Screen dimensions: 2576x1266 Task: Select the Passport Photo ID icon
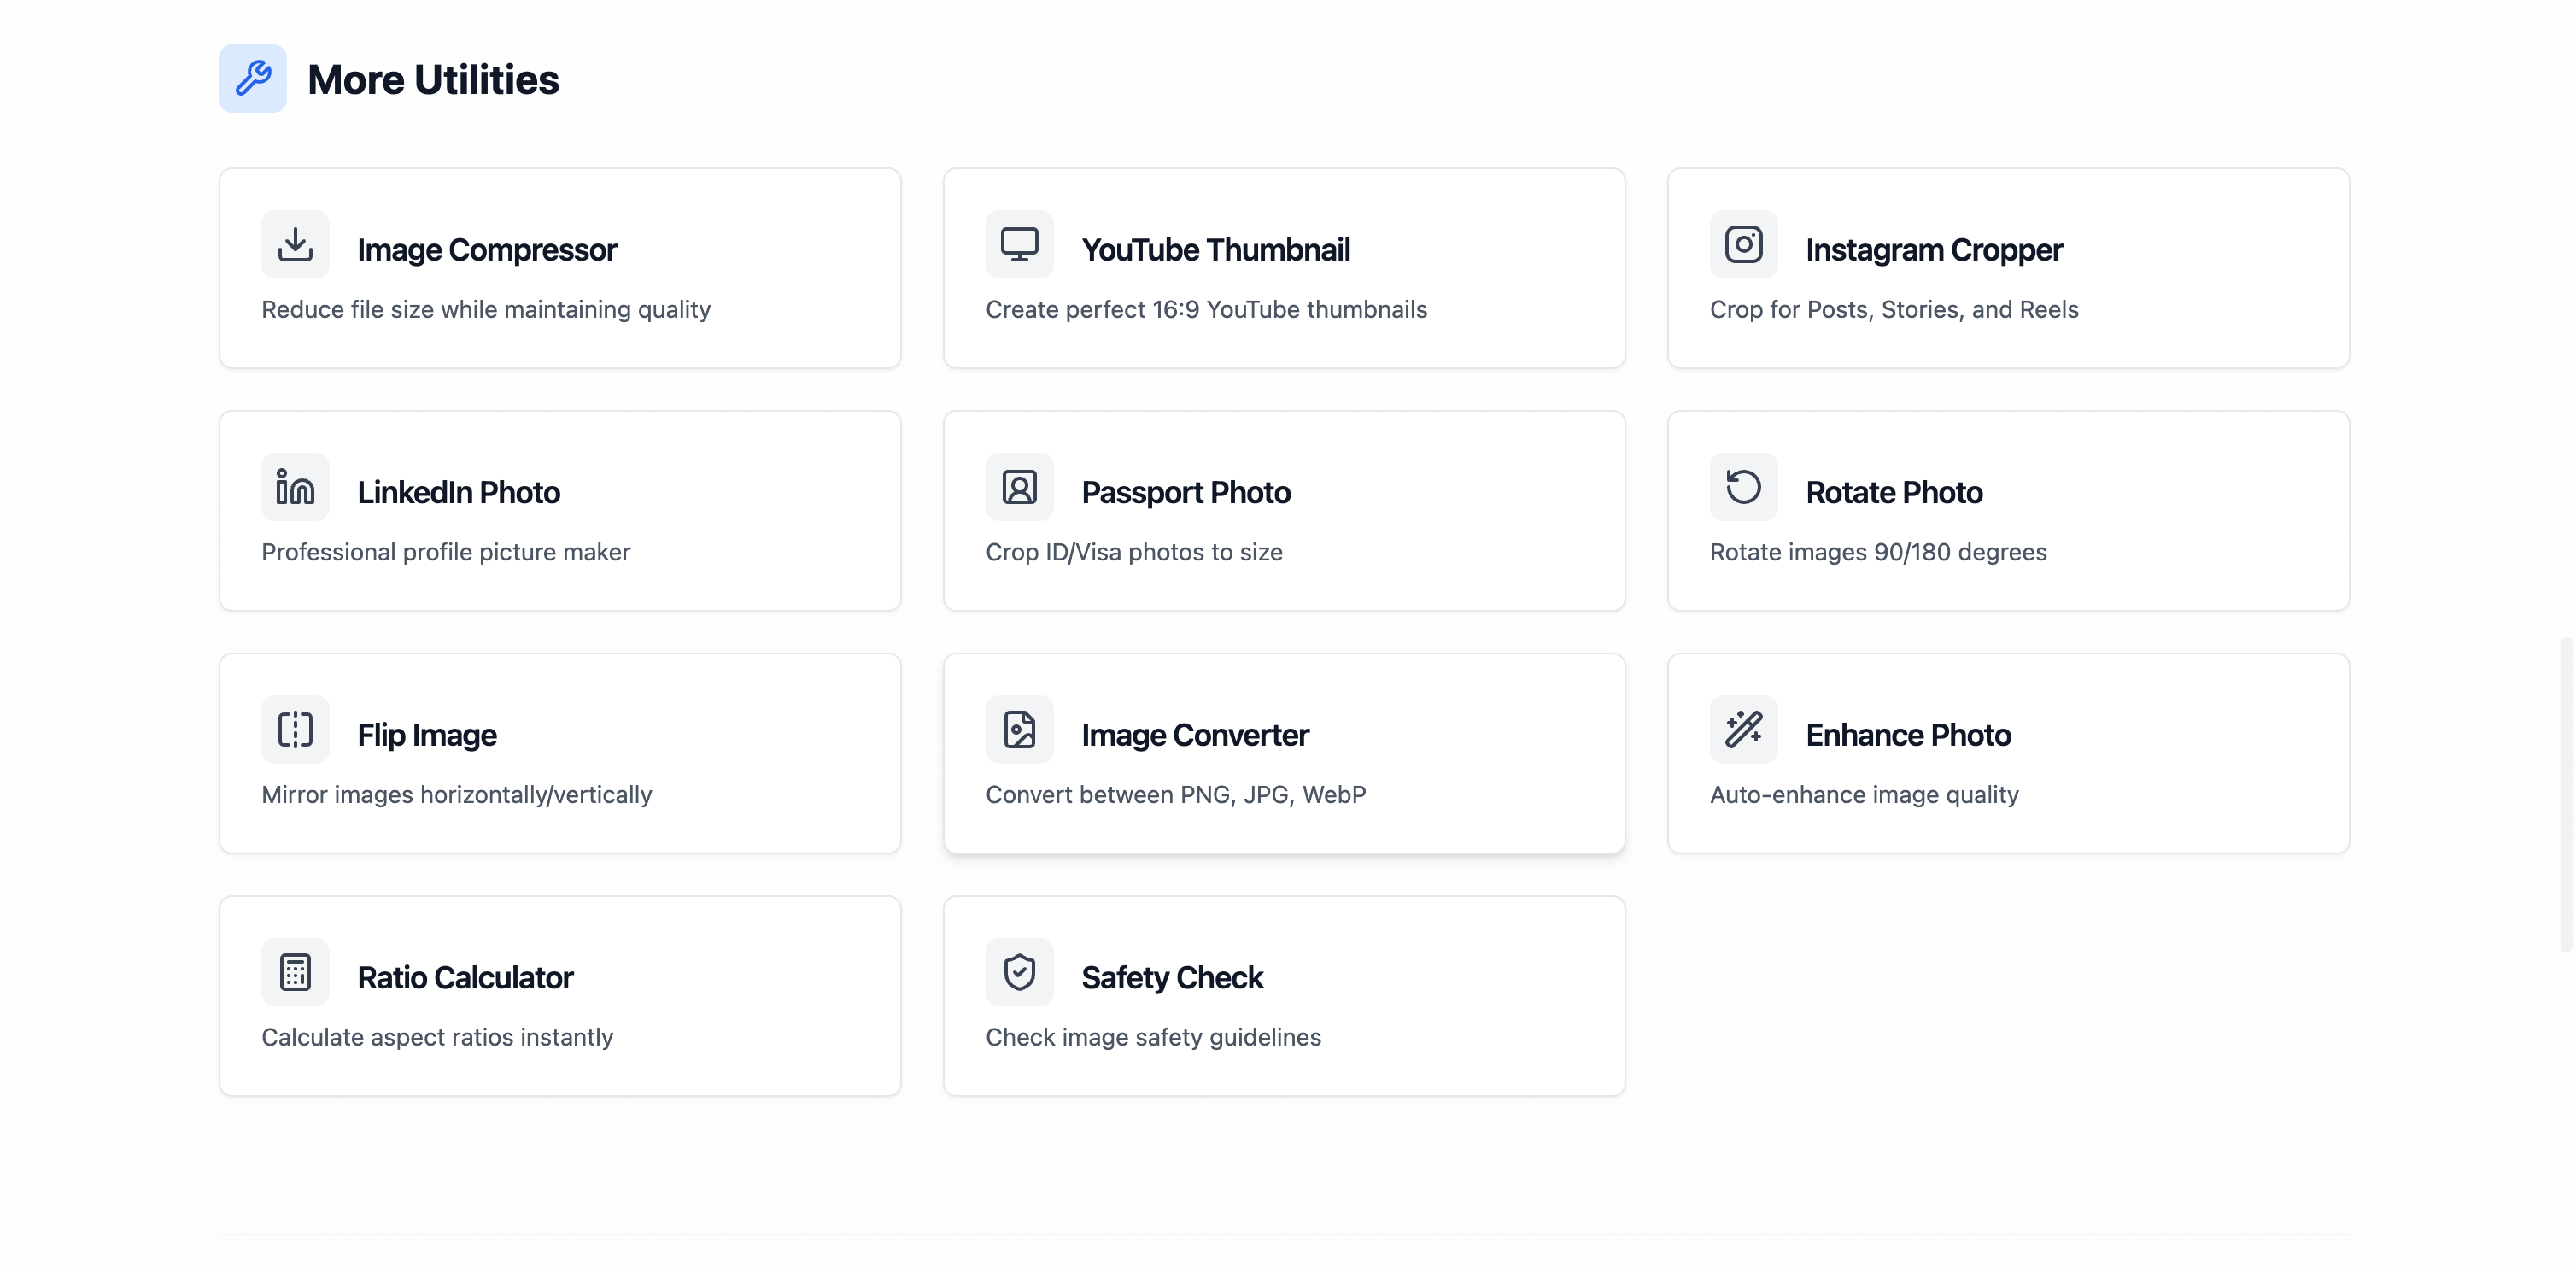1019,487
